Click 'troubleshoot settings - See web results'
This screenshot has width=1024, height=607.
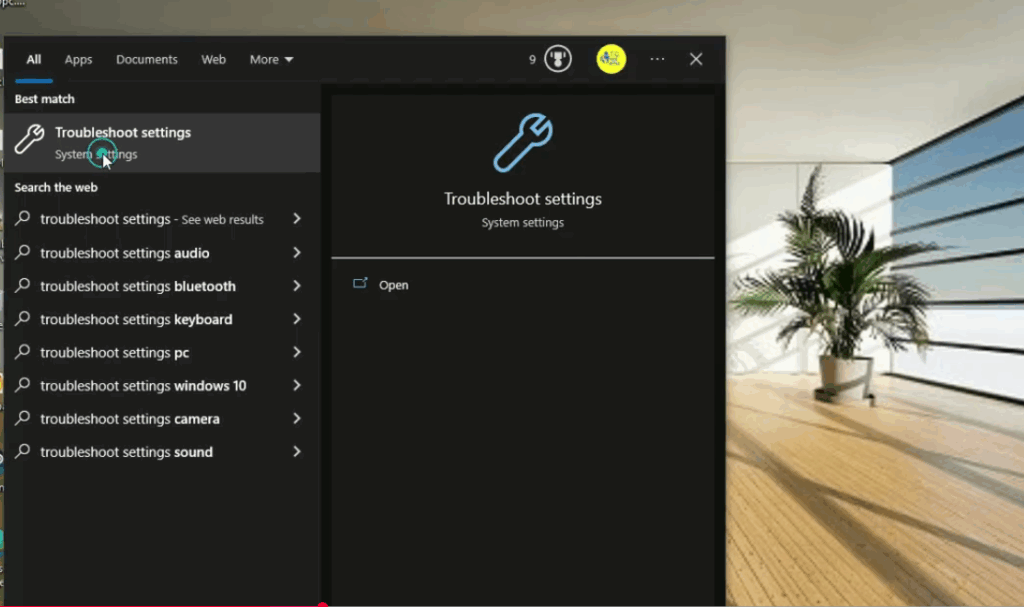(x=151, y=219)
